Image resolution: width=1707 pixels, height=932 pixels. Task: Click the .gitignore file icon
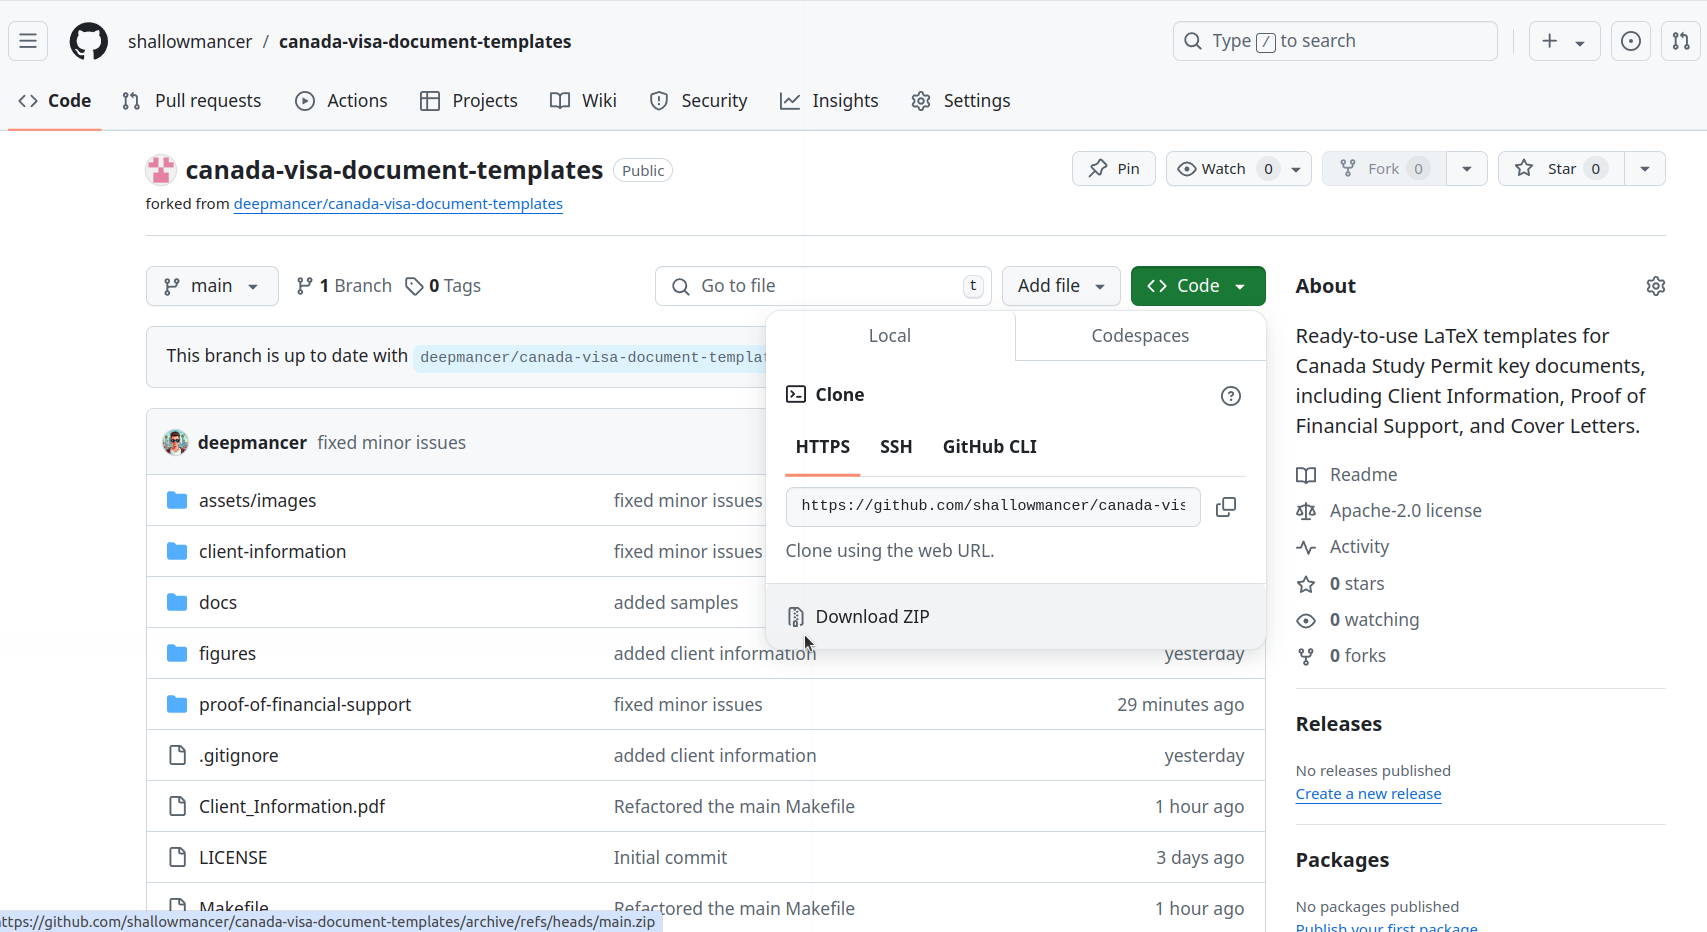tap(177, 755)
